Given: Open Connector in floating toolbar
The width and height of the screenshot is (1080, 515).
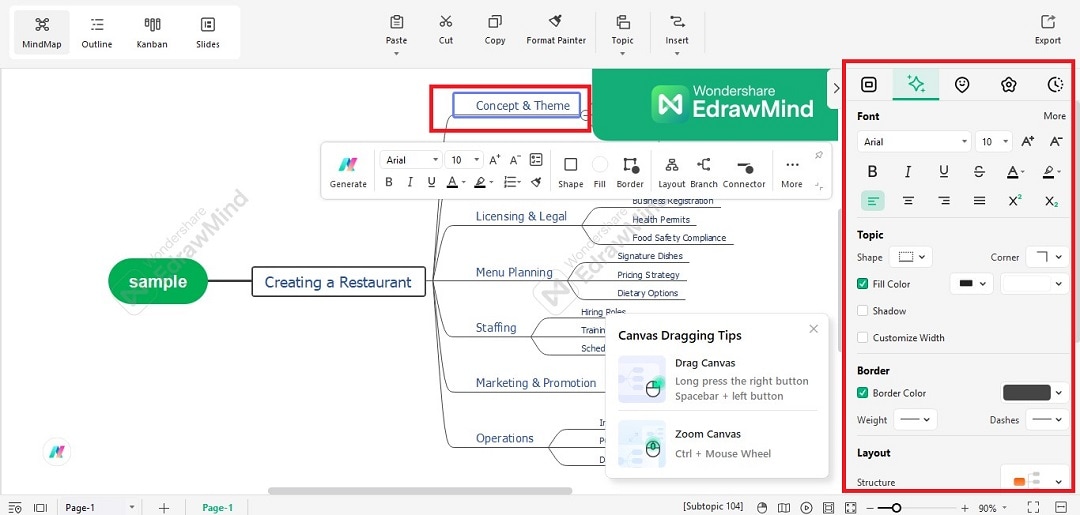Looking at the screenshot, I should [x=744, y=172].
